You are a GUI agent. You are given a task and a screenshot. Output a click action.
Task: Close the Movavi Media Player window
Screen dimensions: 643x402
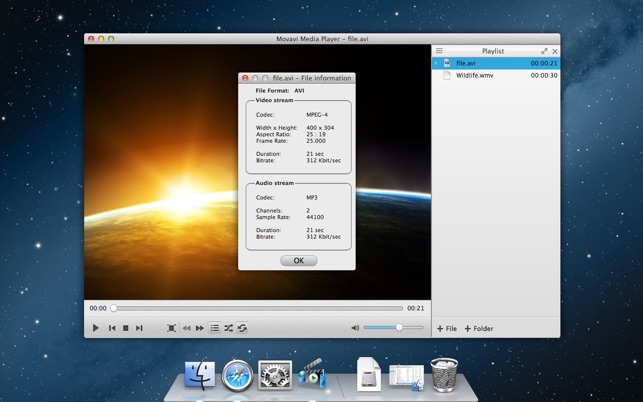pyautogui.click(x=91, y=39)
